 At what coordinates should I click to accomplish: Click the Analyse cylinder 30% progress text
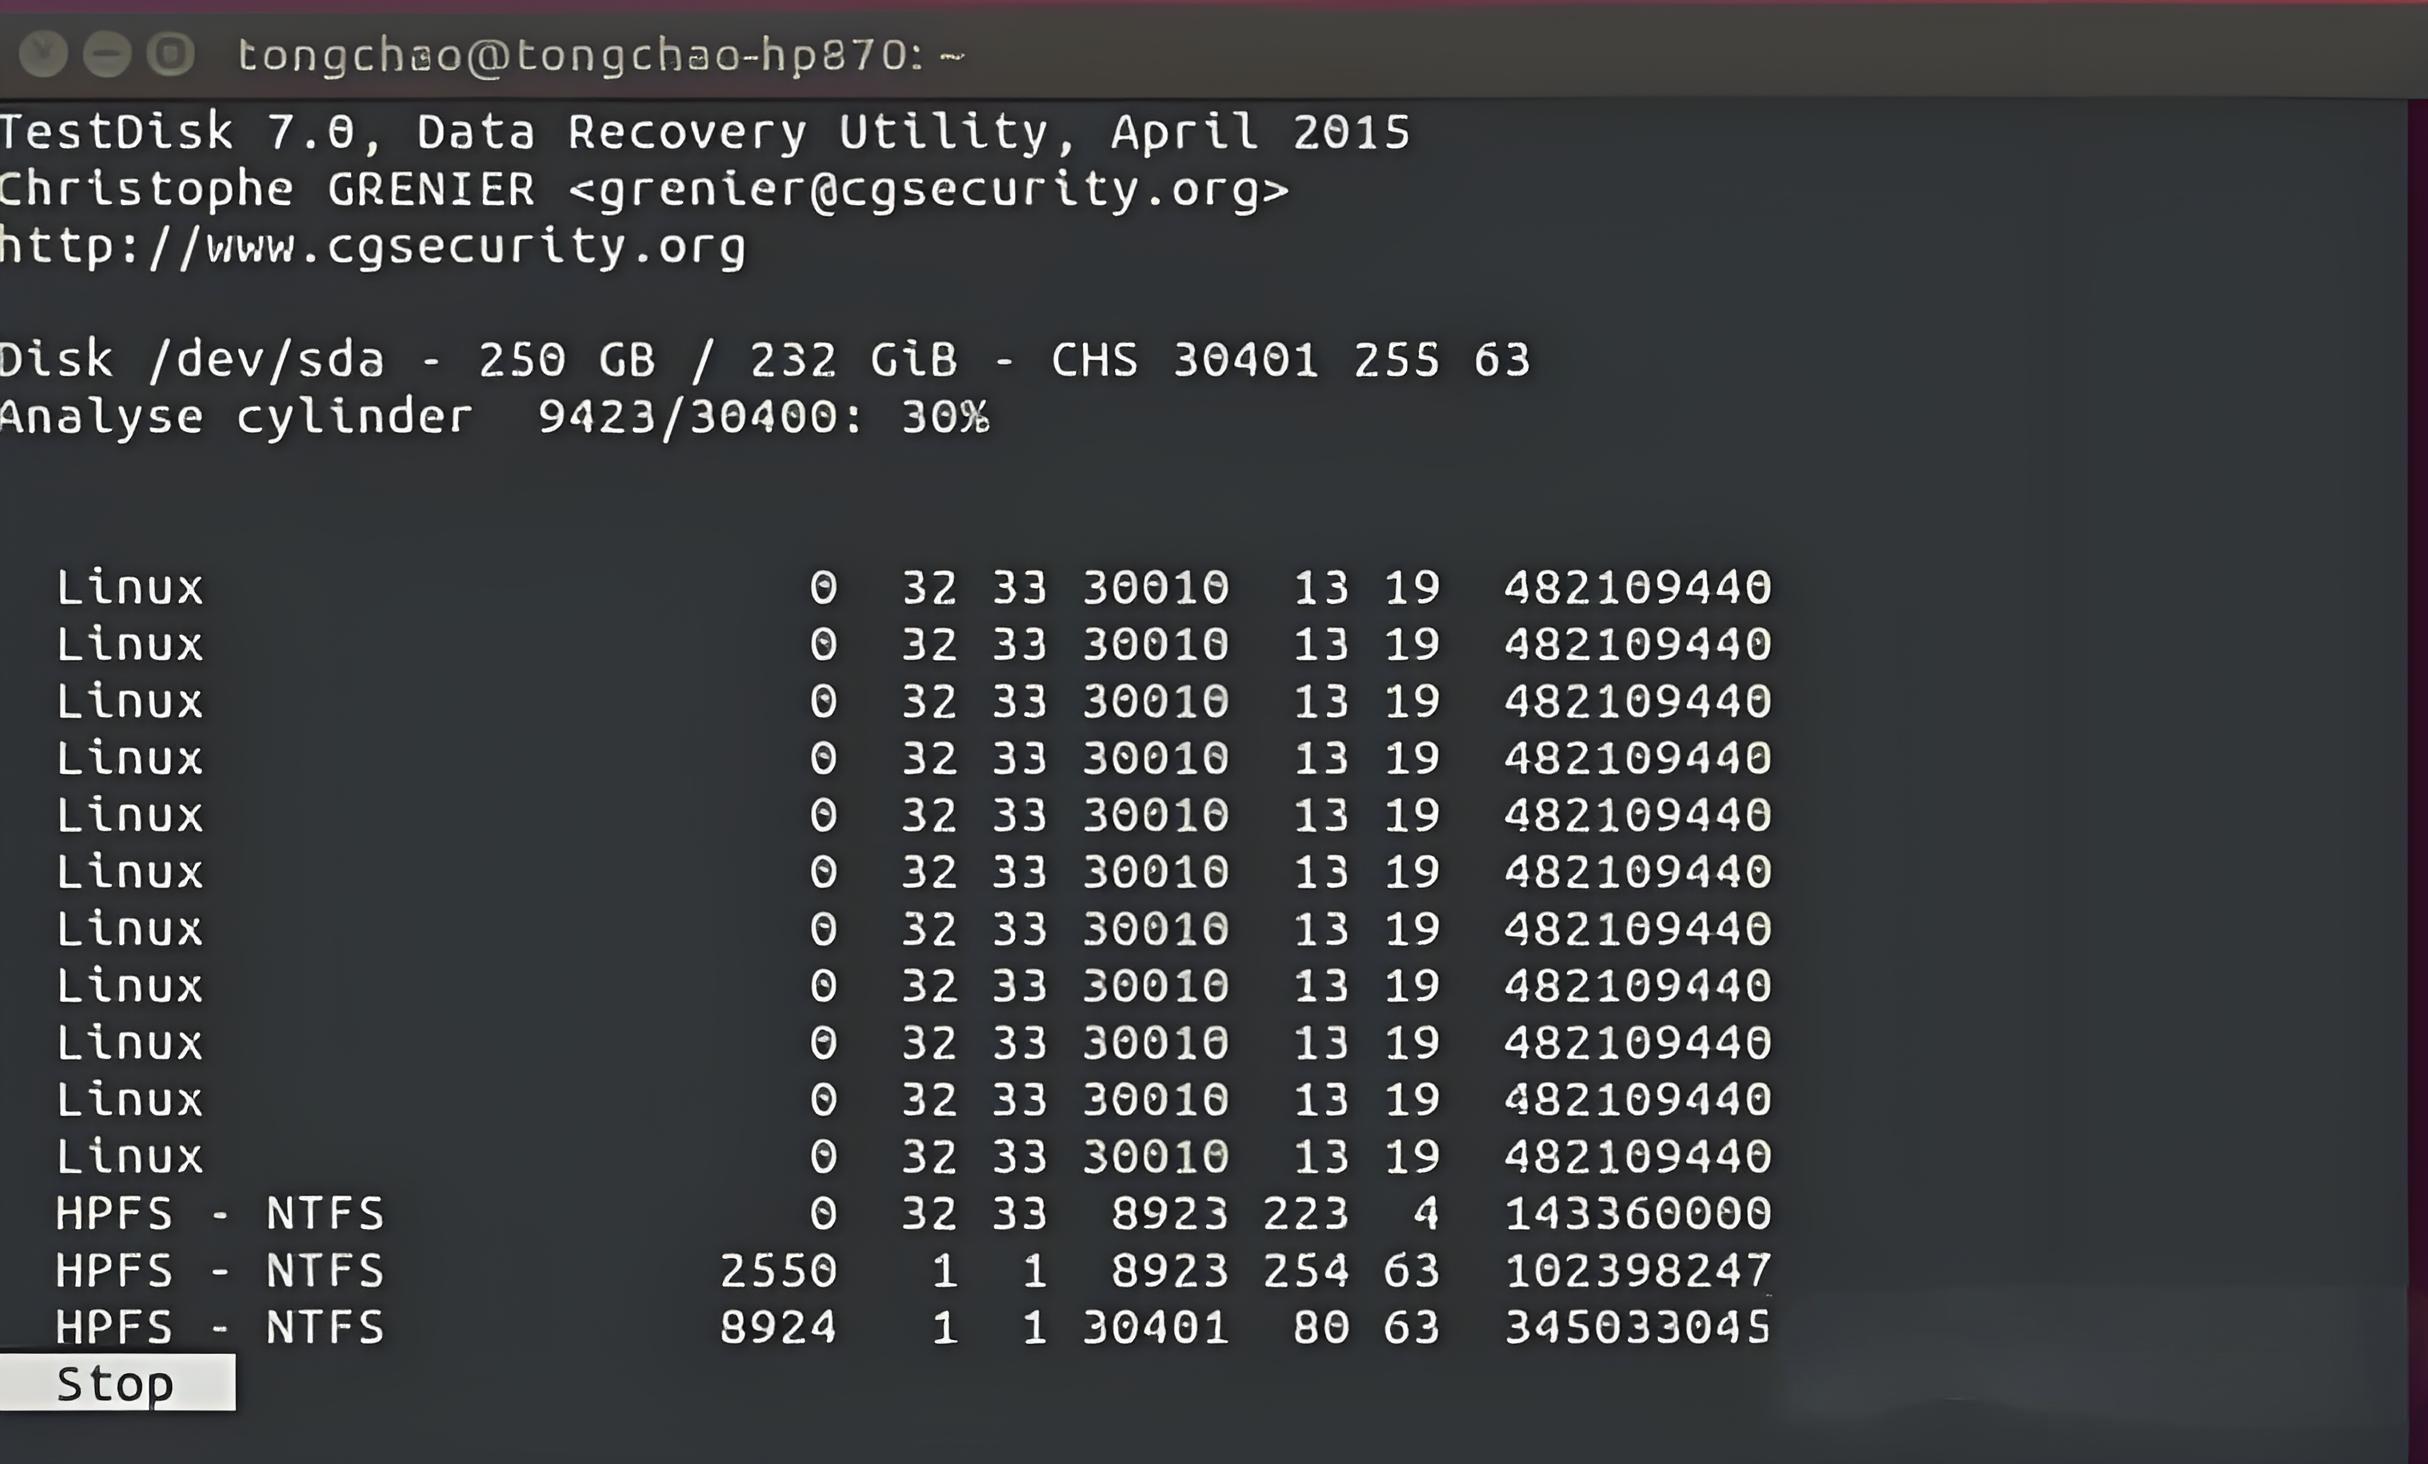[x=494, y=417]
